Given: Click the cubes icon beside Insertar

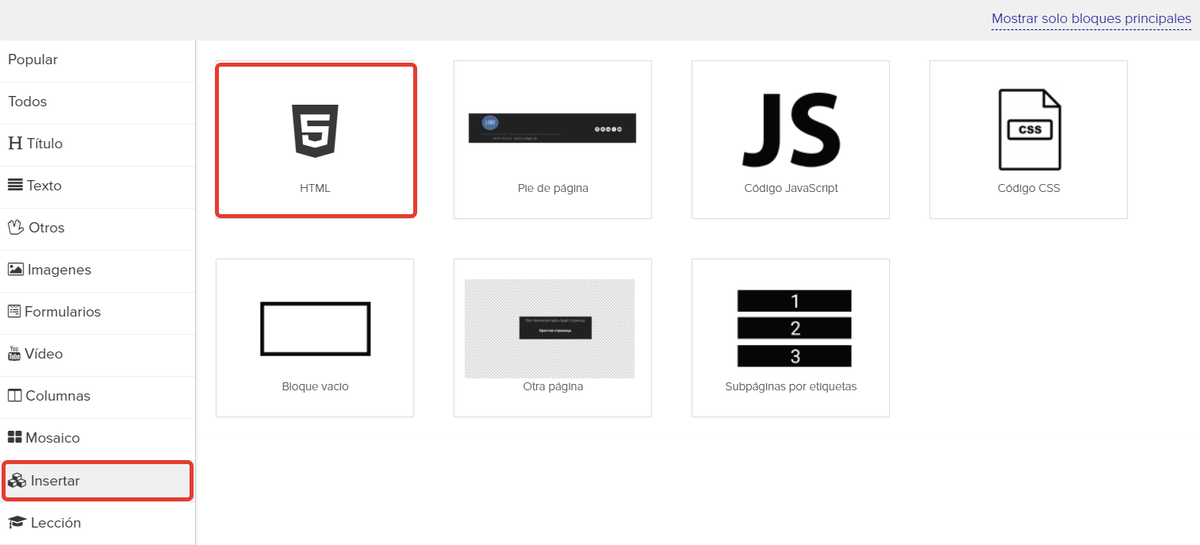Looking at the screenshot, I should pos(17,481).
